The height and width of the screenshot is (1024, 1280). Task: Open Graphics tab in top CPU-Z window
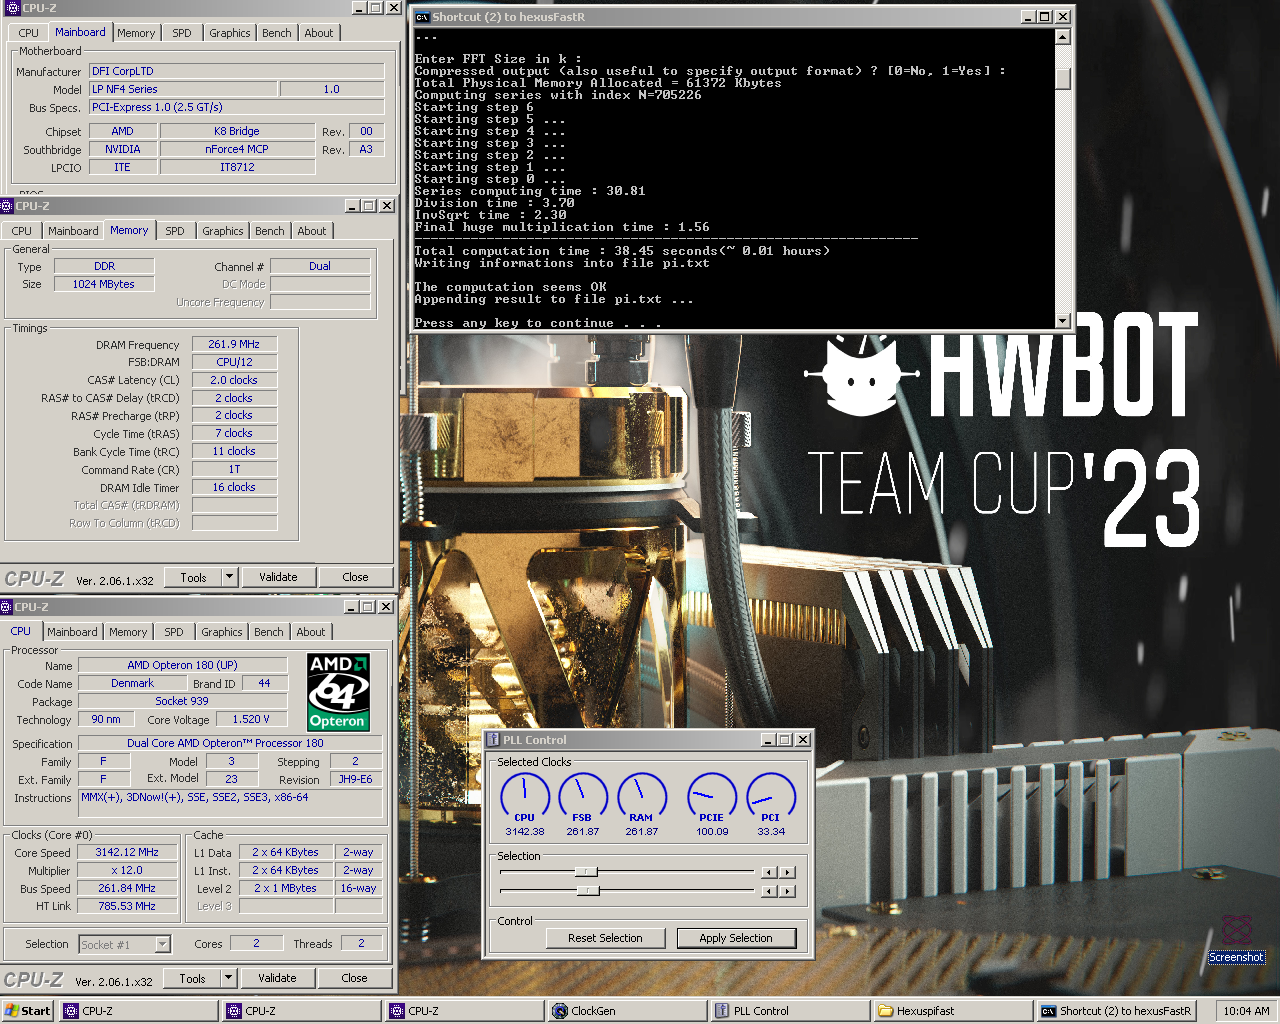(x=230, y=33)
